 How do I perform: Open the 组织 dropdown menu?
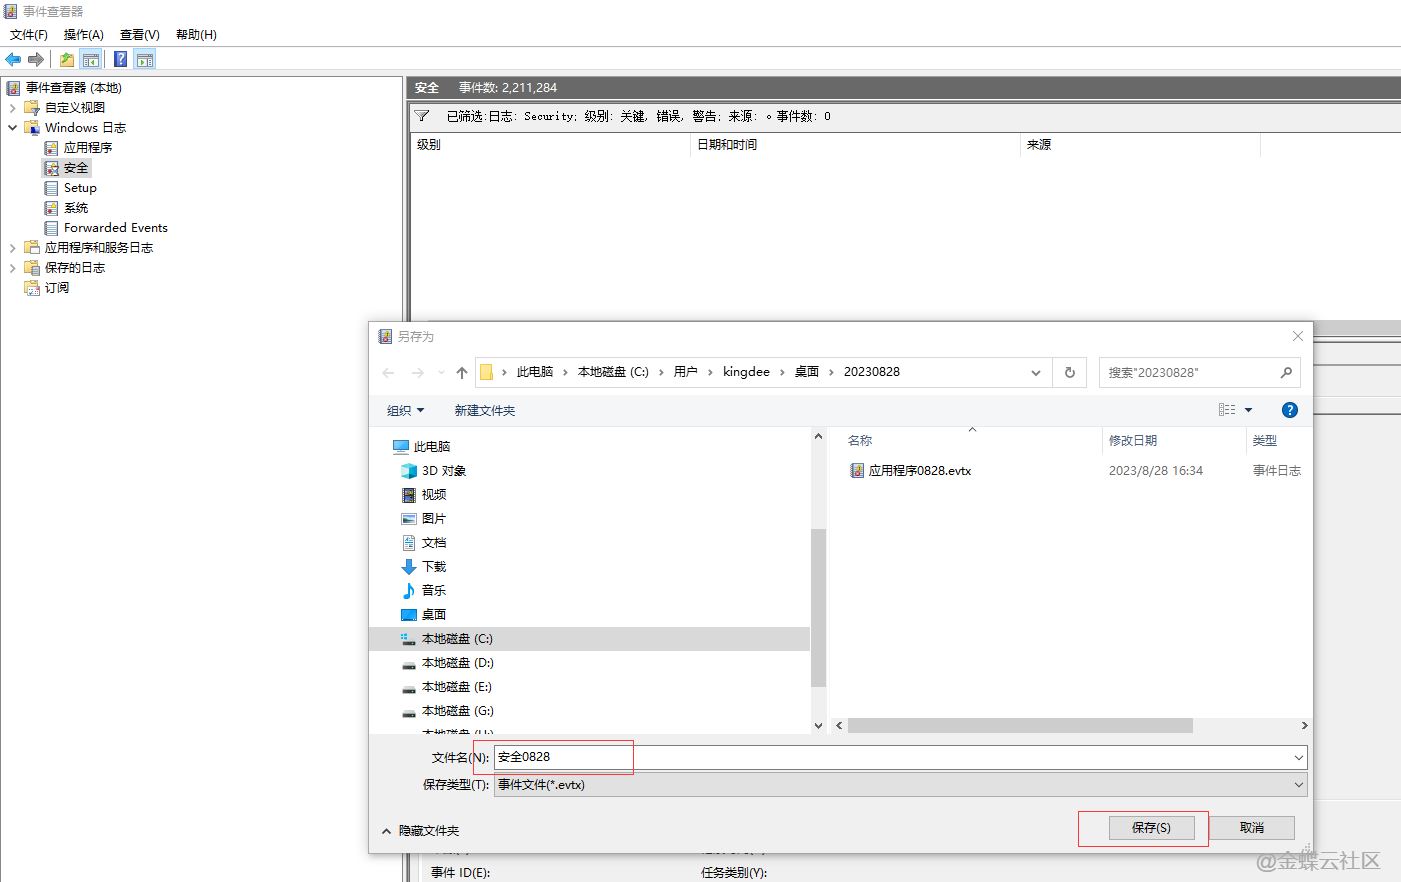coord(405,411)
